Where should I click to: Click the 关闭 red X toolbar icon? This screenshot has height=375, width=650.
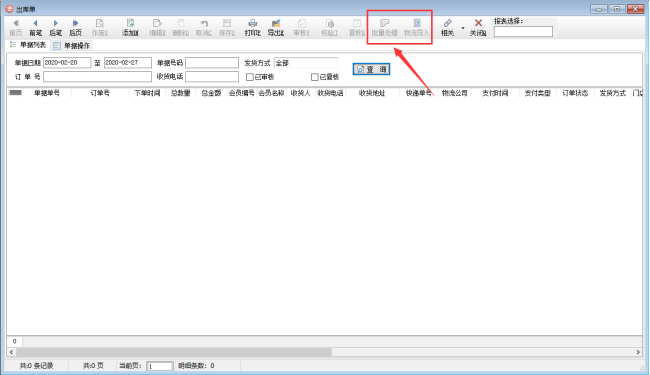[x=478, y=27]
